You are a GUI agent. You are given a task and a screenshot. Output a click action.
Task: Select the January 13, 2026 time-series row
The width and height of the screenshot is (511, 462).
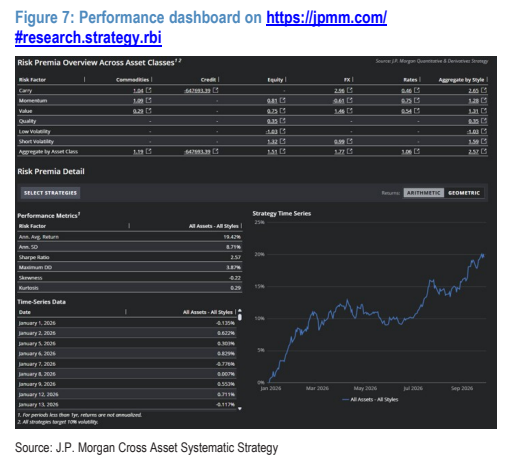click(x=127, y=404)
